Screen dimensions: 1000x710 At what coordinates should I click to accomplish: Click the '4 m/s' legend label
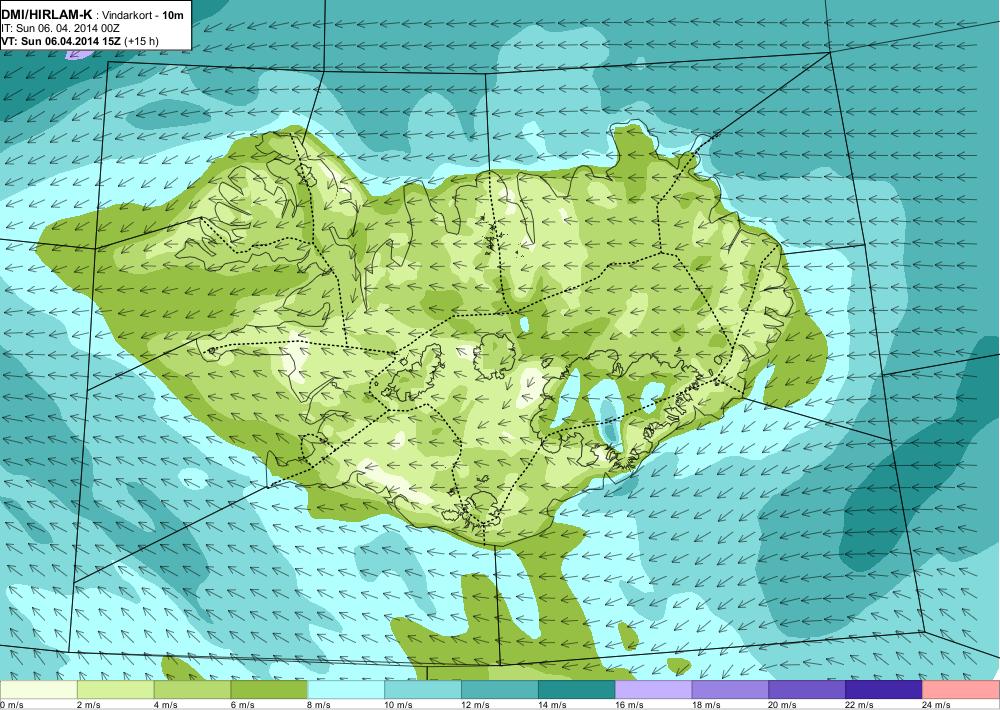166,705
